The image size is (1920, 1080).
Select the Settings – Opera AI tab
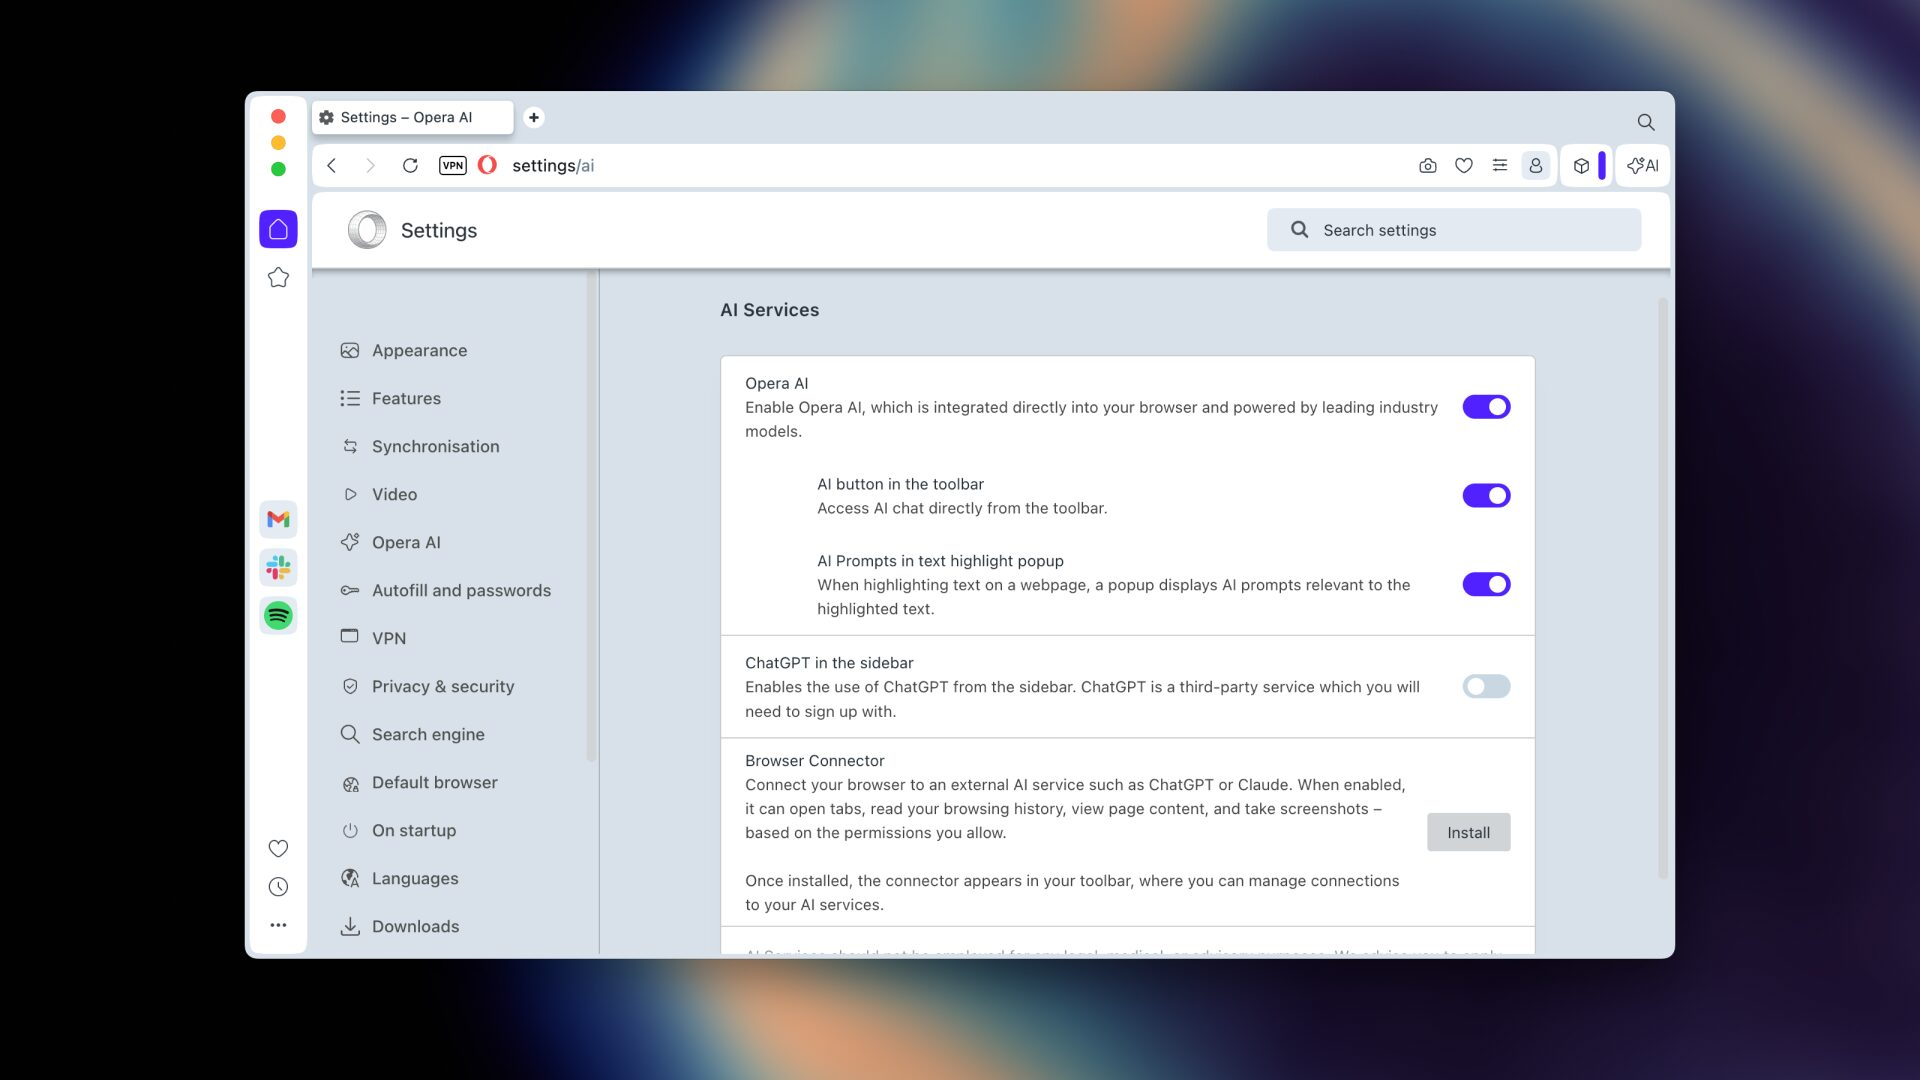[x=413, y=117]
